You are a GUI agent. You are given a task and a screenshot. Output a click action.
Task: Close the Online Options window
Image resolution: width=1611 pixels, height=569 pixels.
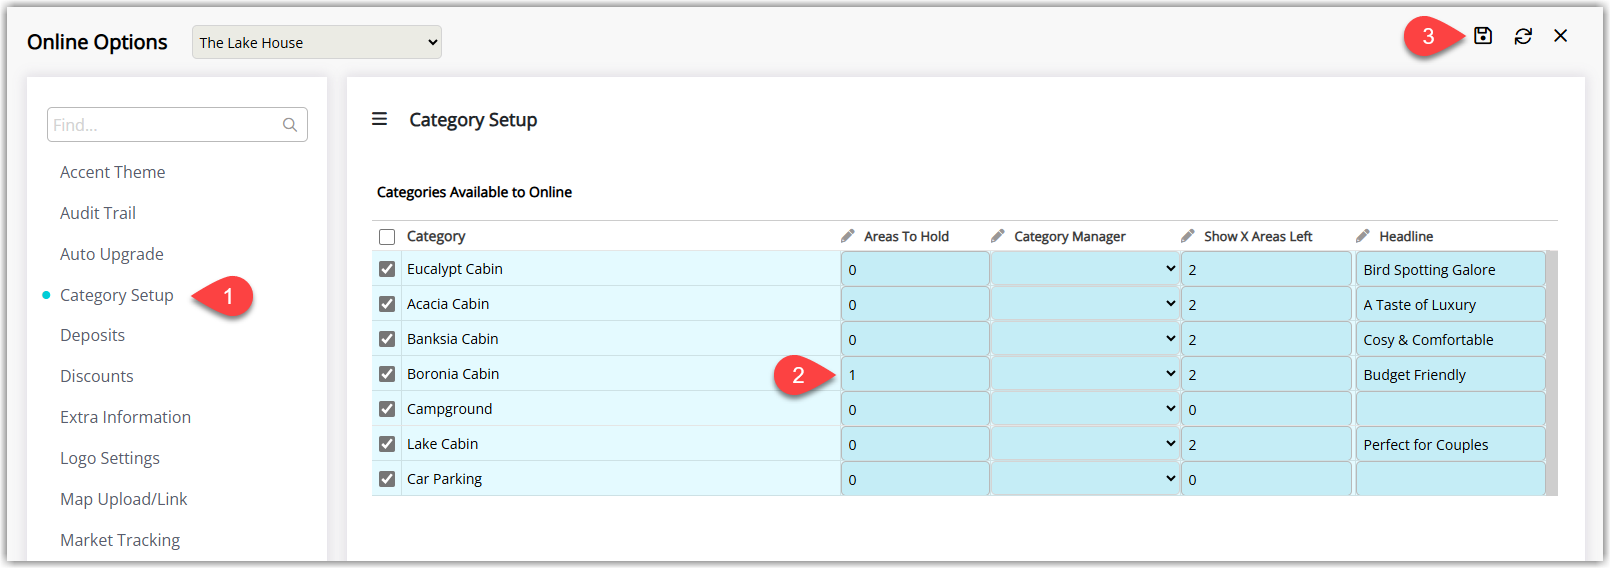(1560, 36)
